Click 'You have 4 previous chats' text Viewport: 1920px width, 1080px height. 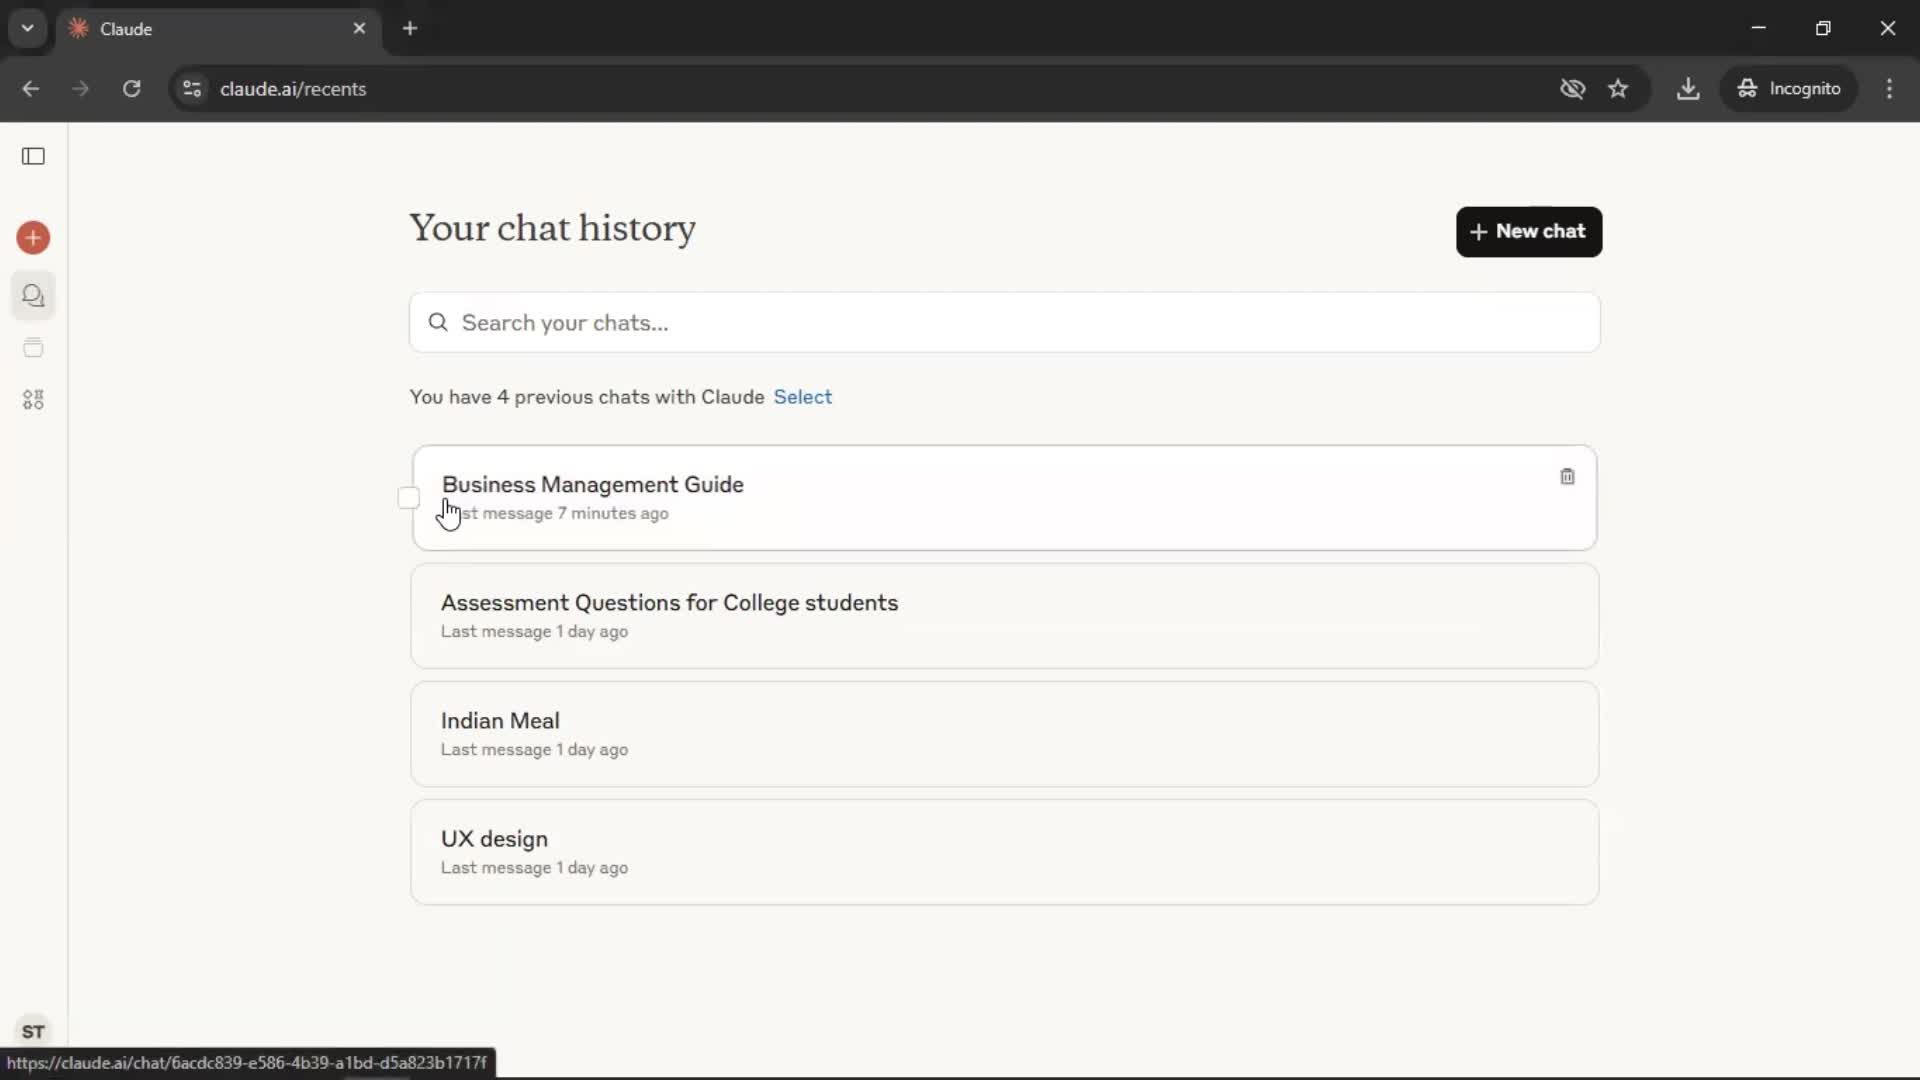[586, 397]
